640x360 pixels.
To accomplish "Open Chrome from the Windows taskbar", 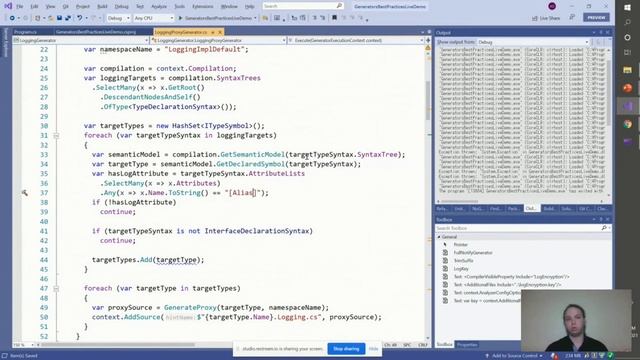I will [627, 124].
